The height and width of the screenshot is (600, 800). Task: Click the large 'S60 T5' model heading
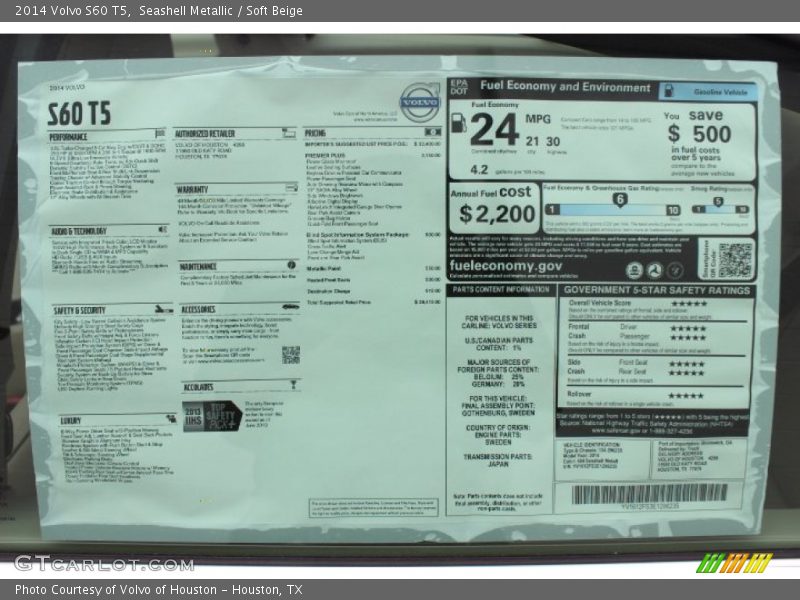(x=79, y=114)
